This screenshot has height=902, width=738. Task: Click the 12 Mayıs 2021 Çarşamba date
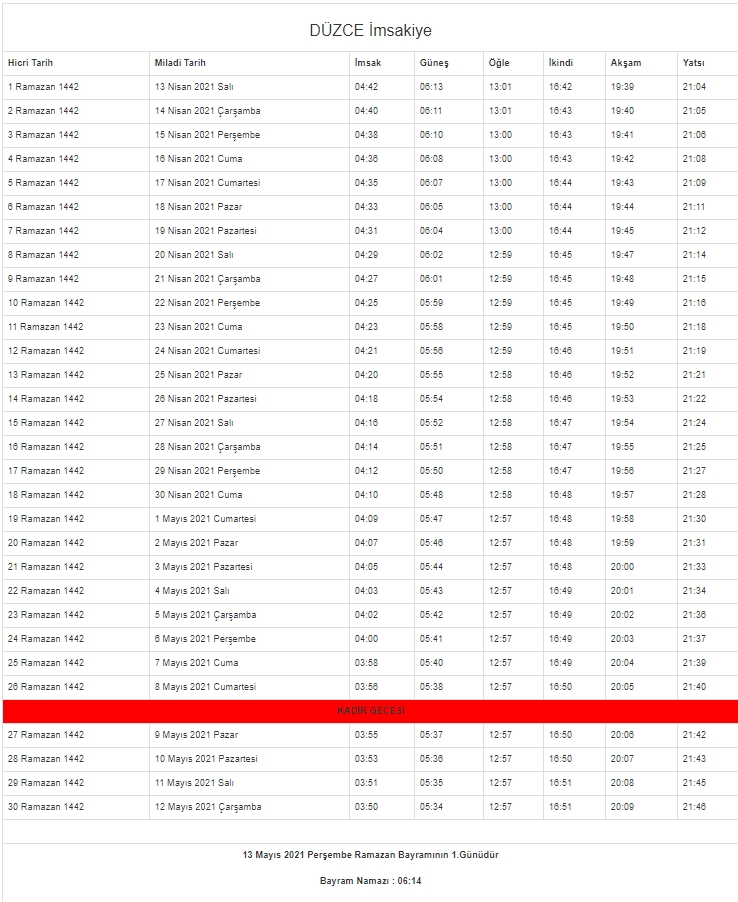click(207, 807)
